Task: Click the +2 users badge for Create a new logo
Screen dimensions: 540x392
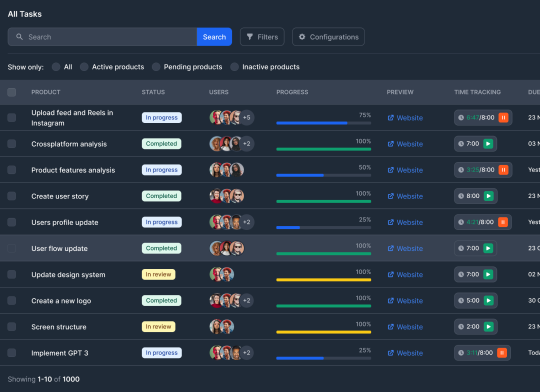Action: (x=247, y=301)
